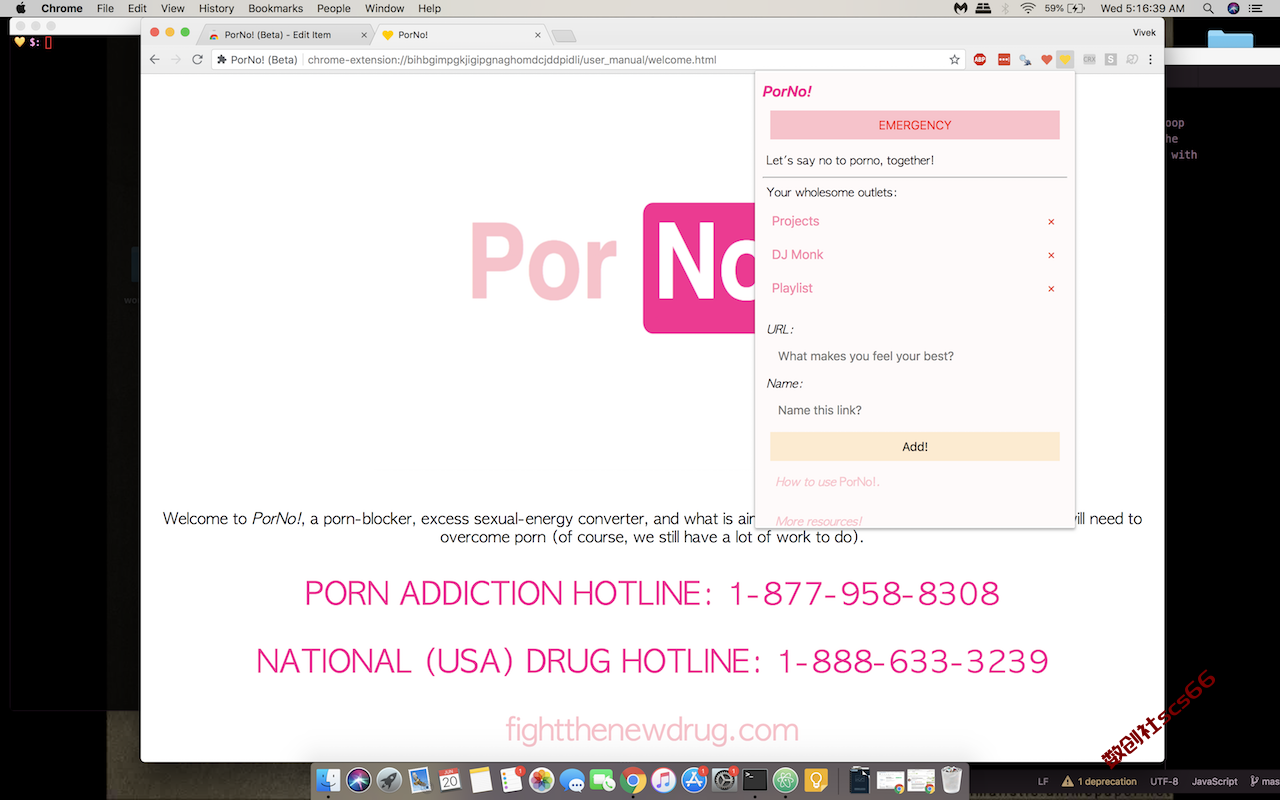1280x800 pixels.
Task: Open Chrome from the dock
Action: point(633,780)
